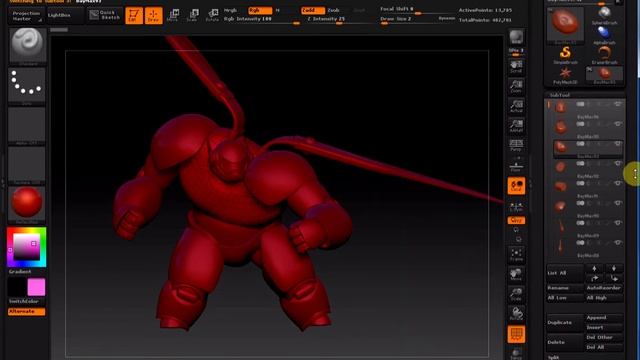Viewport: 640px width, 360px height.
Task: Click the All Low button
Action: point(565,298)
